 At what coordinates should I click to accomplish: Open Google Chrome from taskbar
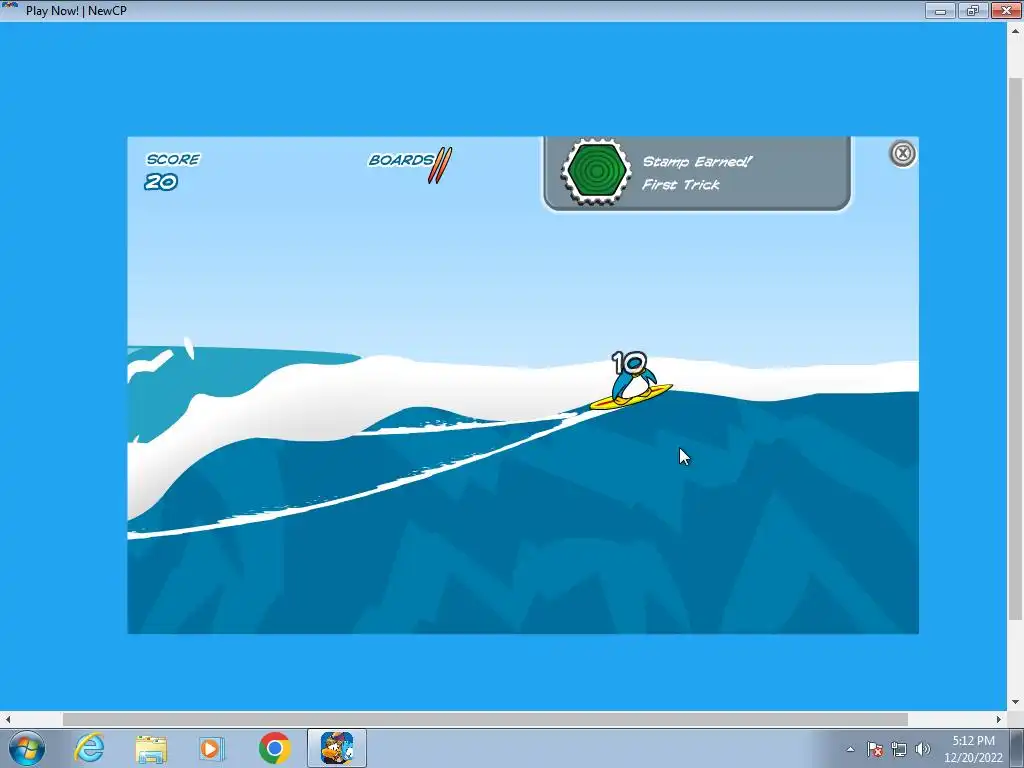[x=274, y=748]
